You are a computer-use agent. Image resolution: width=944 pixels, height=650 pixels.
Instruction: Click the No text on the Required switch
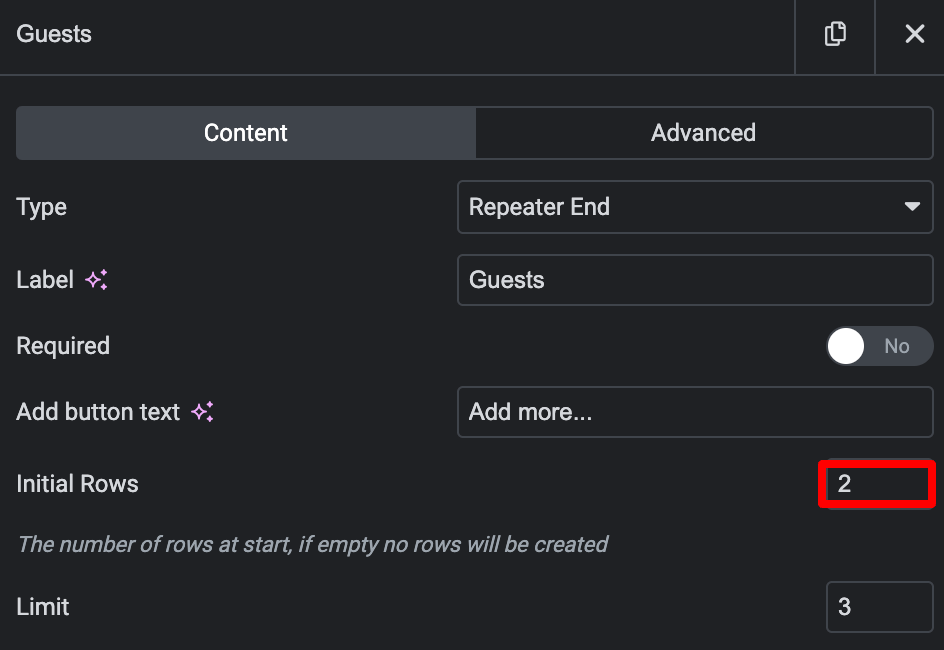tap(896, 346)
